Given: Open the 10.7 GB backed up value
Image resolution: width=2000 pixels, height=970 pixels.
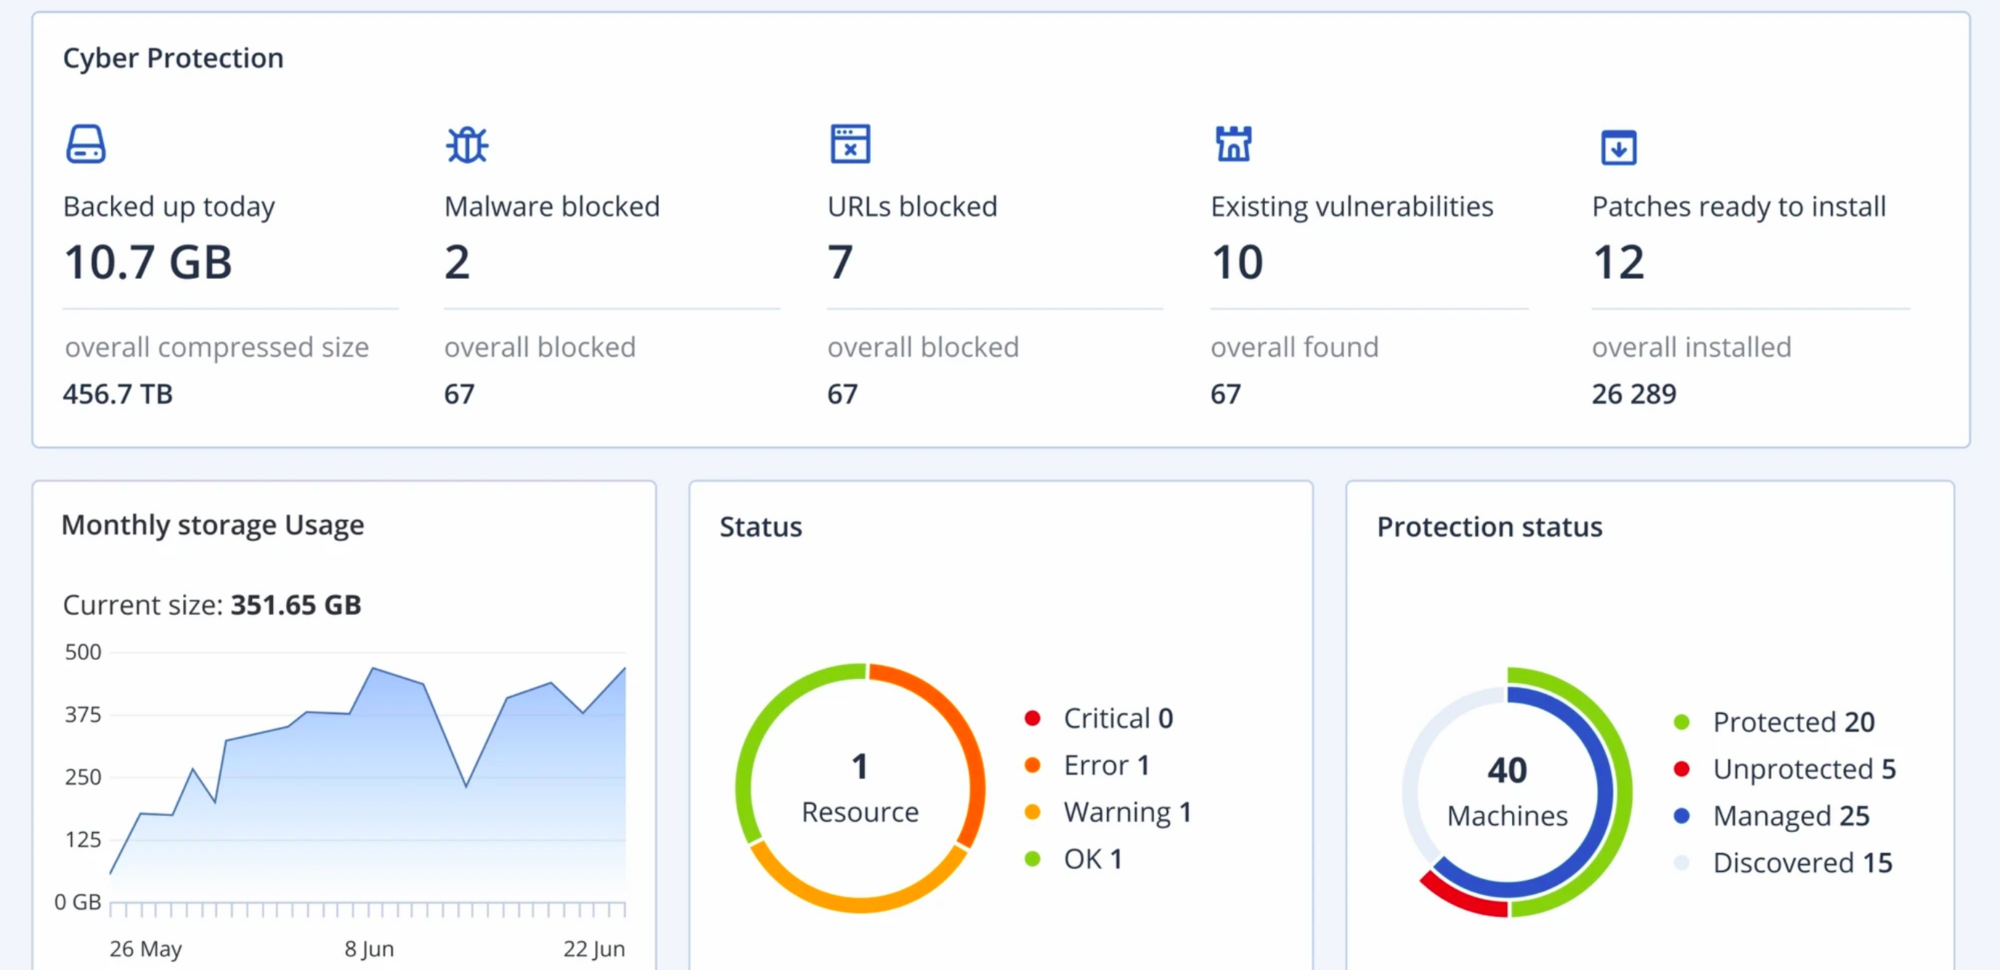Looking at the screenshot, I should (x=148, y=263).
